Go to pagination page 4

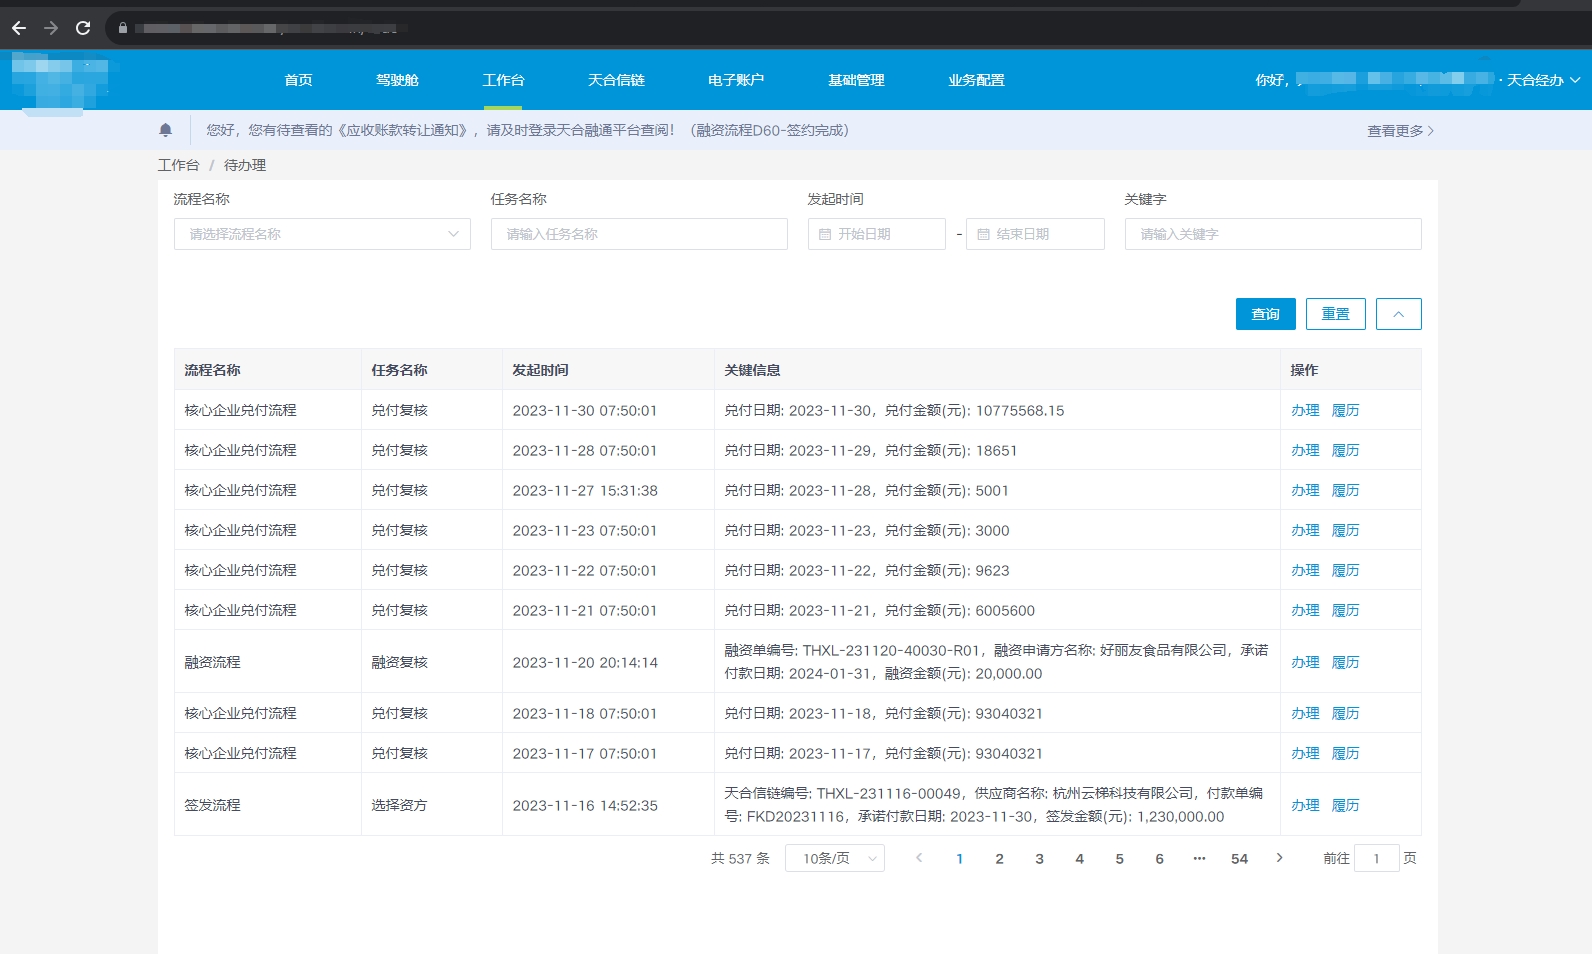pyautogui.click(x=1079, y=858)
